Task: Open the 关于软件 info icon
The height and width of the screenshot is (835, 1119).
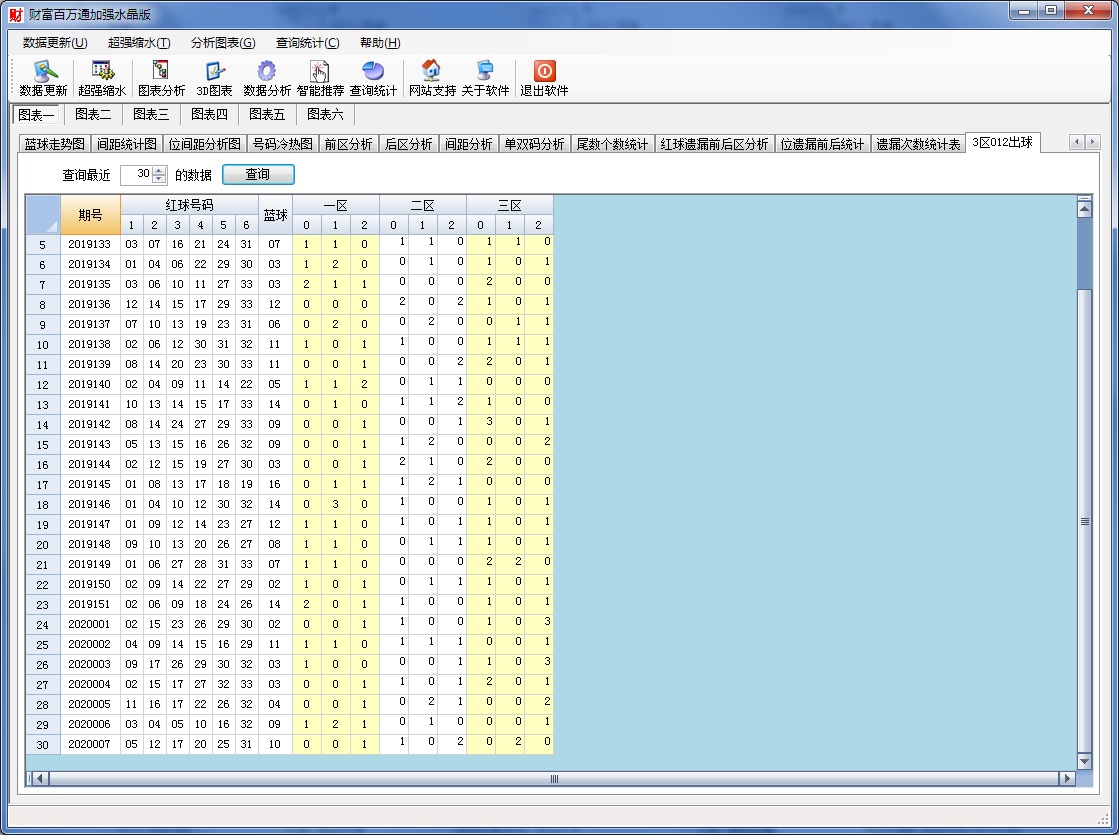Action: 485,72
